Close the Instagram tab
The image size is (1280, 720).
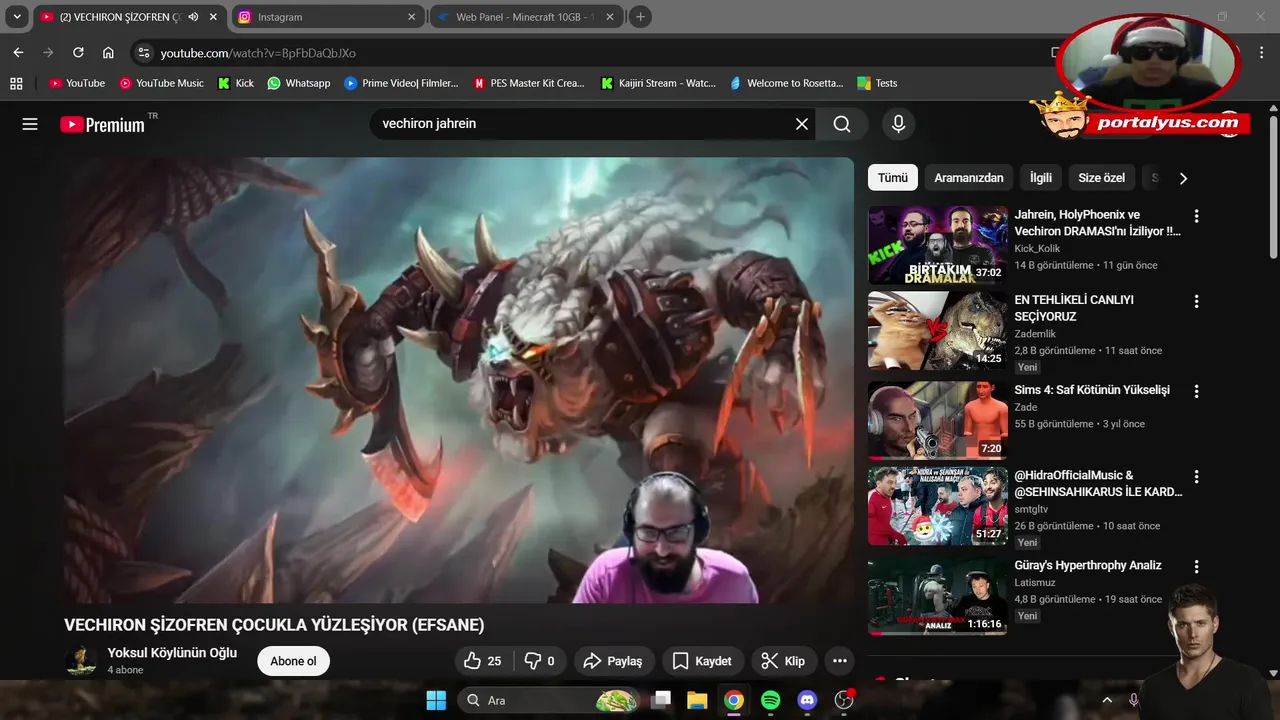click(412, 17)
